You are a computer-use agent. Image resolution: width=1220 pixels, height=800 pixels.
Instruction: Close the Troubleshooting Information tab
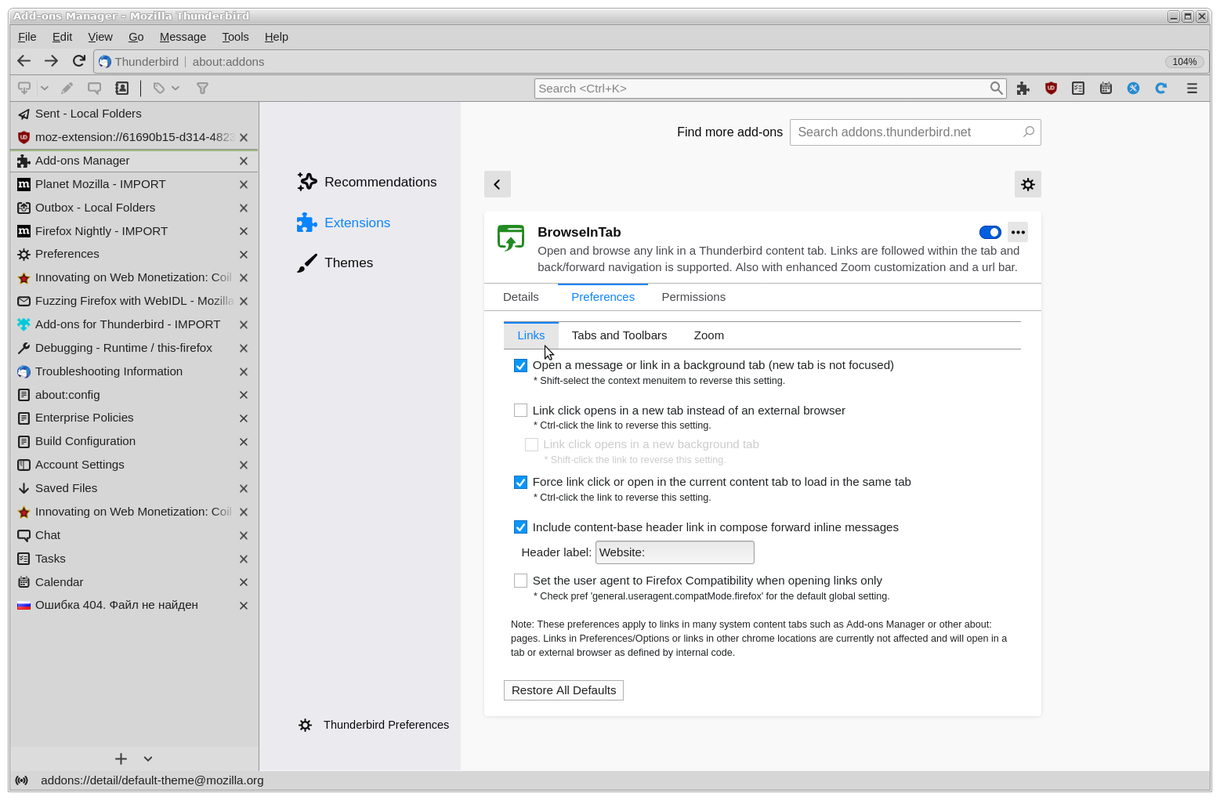tap(243, 371)
